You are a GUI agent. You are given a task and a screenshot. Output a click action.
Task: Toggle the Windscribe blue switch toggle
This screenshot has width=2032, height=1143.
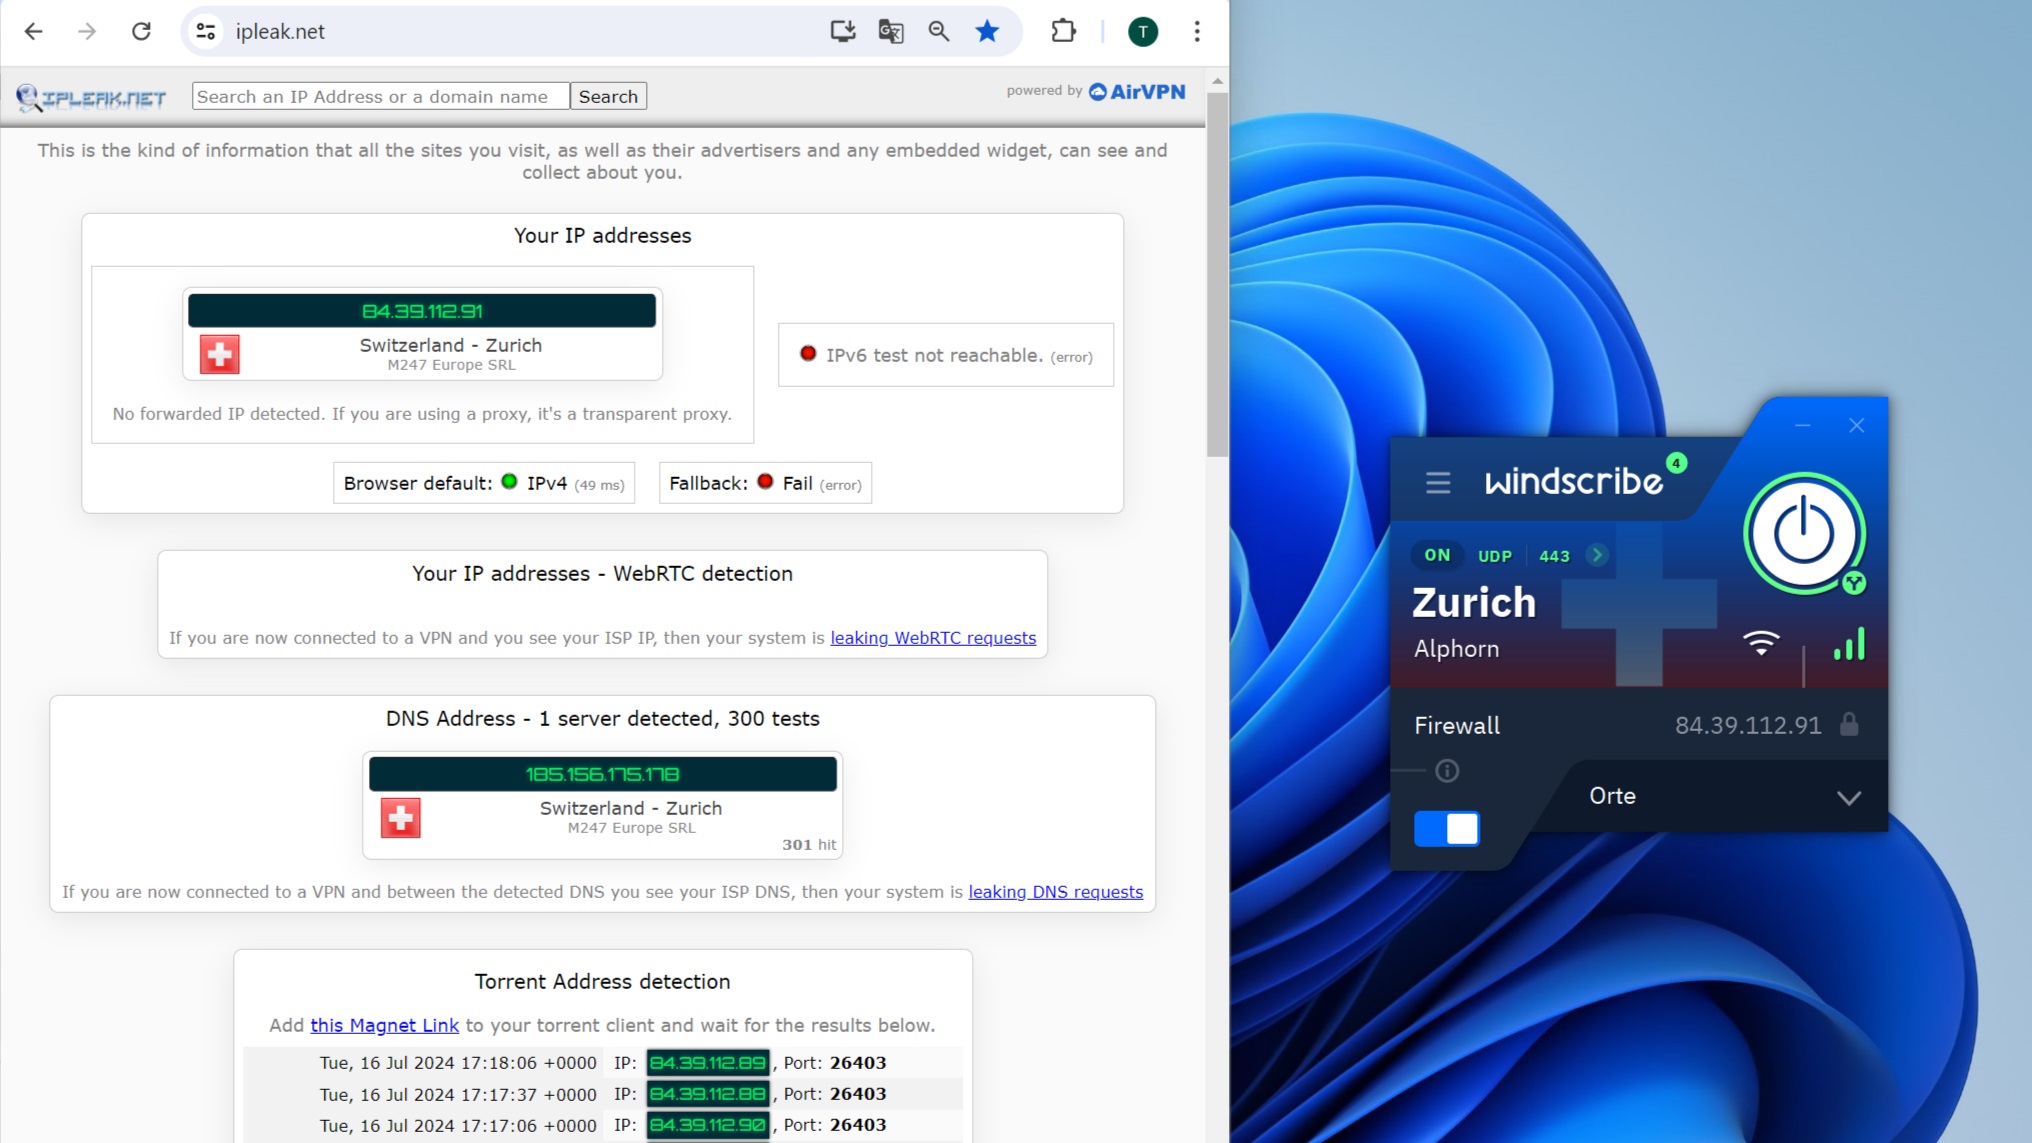[1447, 828]
